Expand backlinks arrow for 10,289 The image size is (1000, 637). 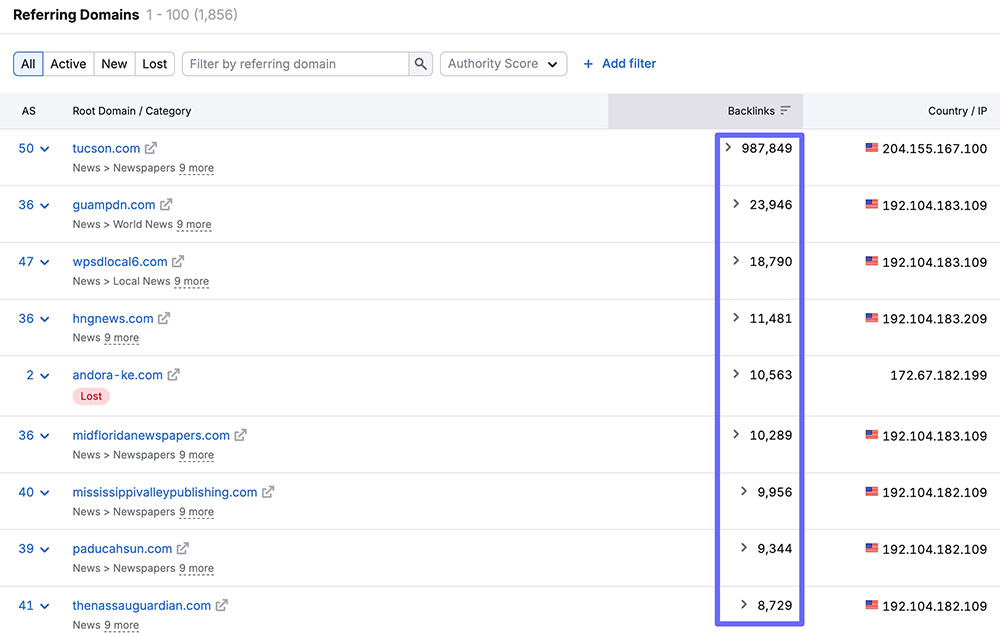point(736,435)
